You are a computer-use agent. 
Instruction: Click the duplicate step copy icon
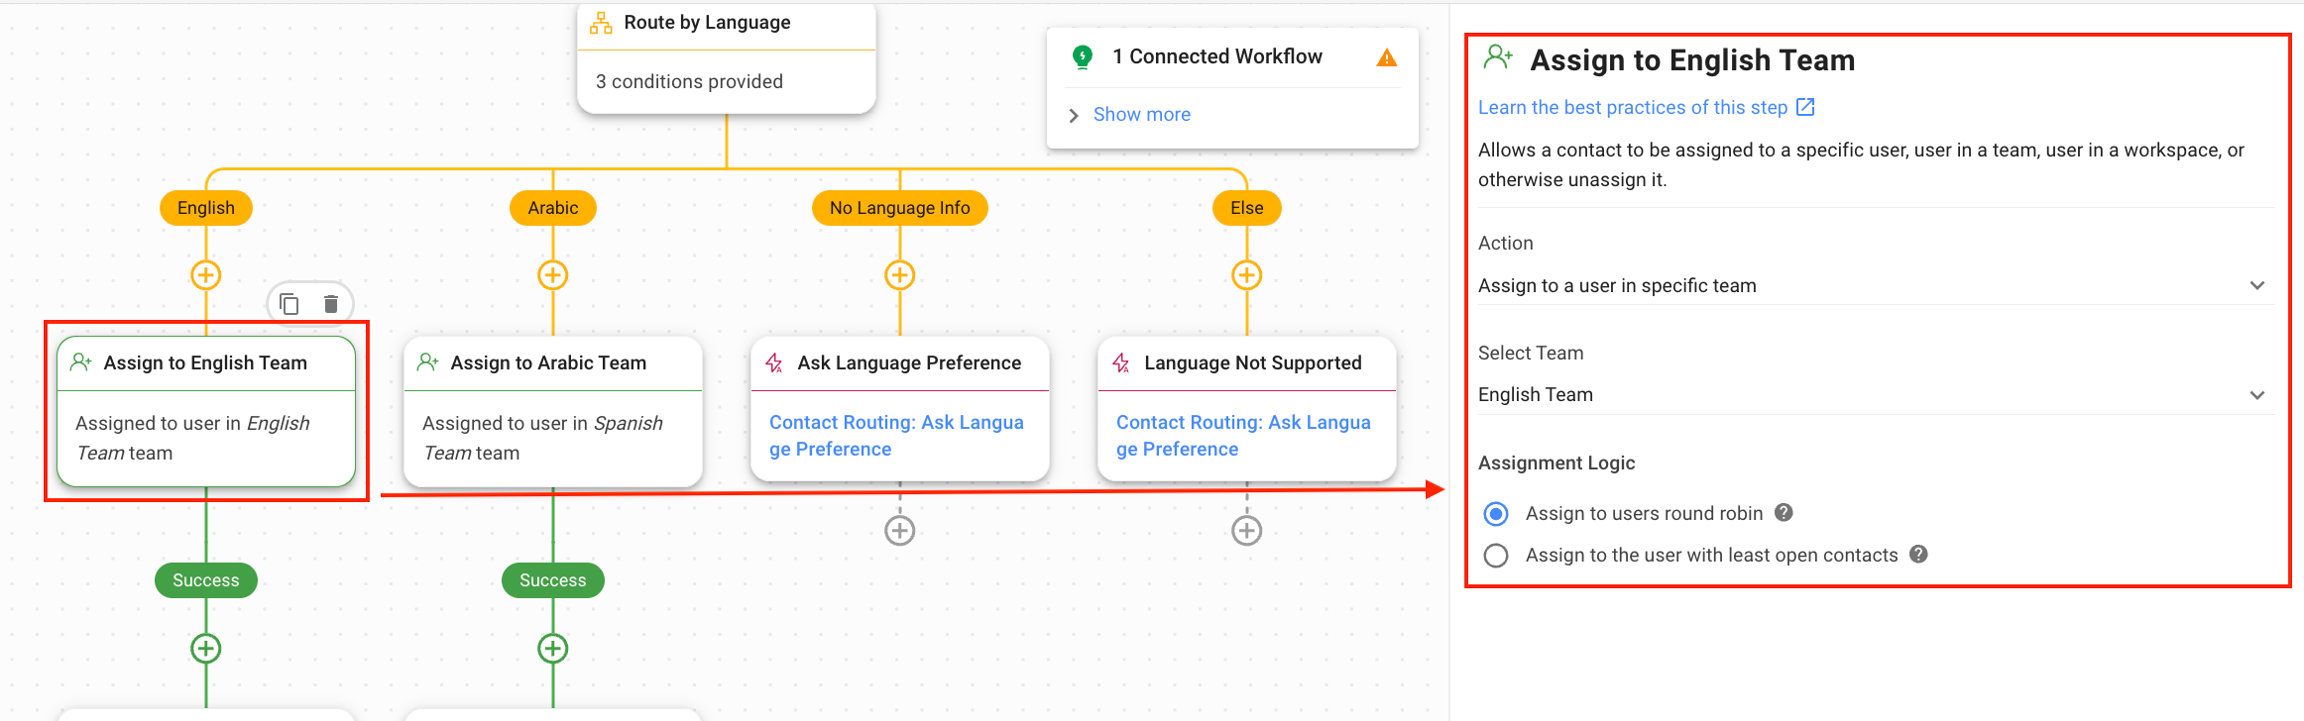tap(290, 304)
